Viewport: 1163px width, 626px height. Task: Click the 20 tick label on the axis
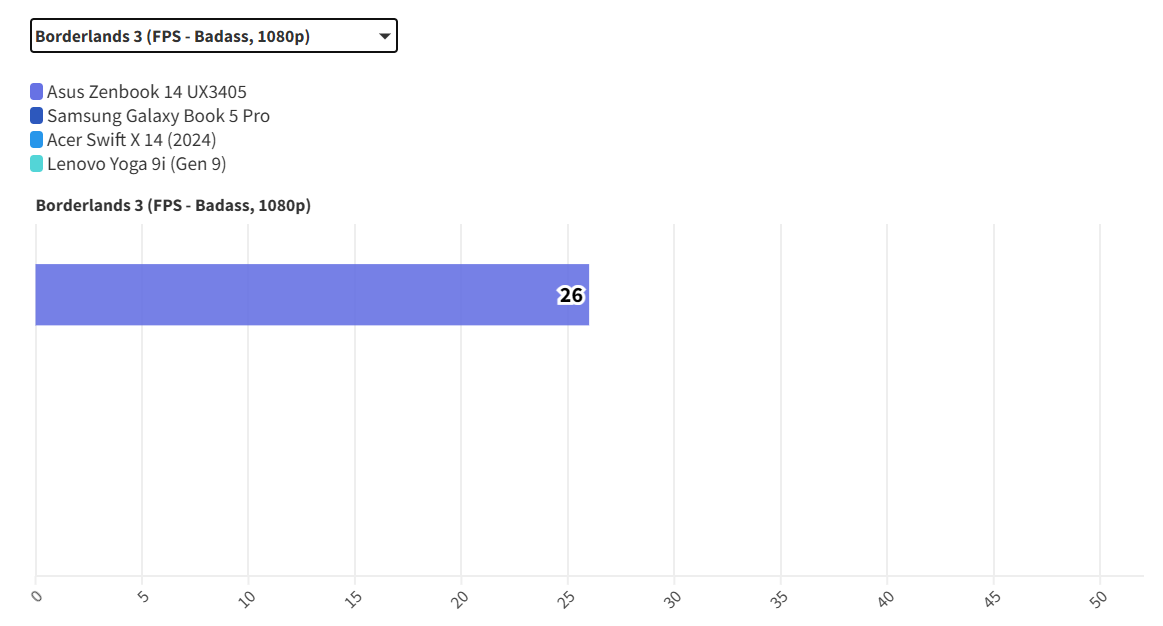coord(461,598)
